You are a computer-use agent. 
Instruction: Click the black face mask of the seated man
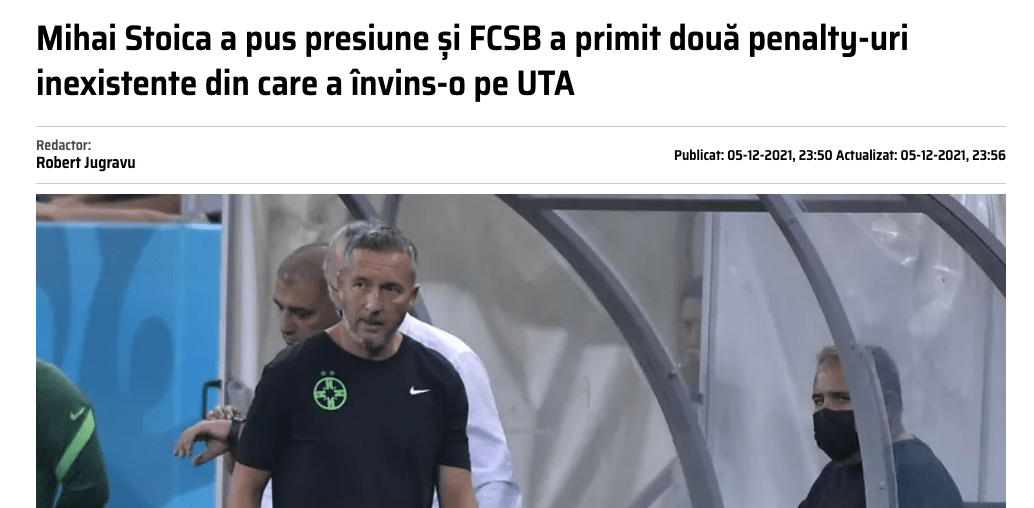point(835,434)
